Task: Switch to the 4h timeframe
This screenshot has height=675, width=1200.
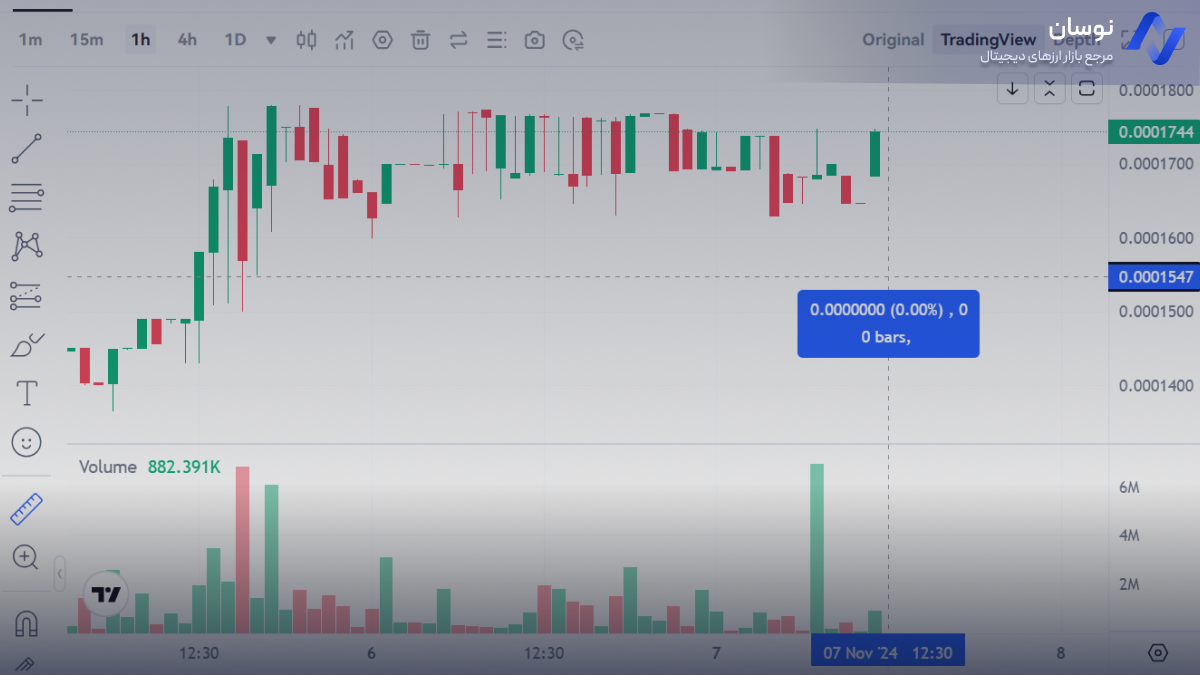Action: 187,40
